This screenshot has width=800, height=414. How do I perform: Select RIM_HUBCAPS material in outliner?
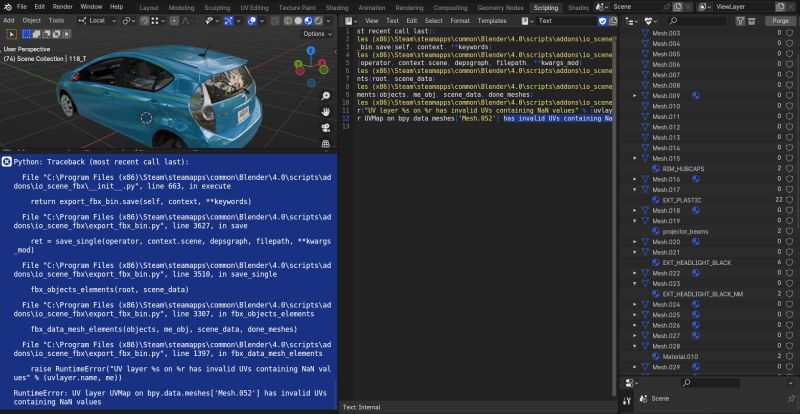(682, 168)
